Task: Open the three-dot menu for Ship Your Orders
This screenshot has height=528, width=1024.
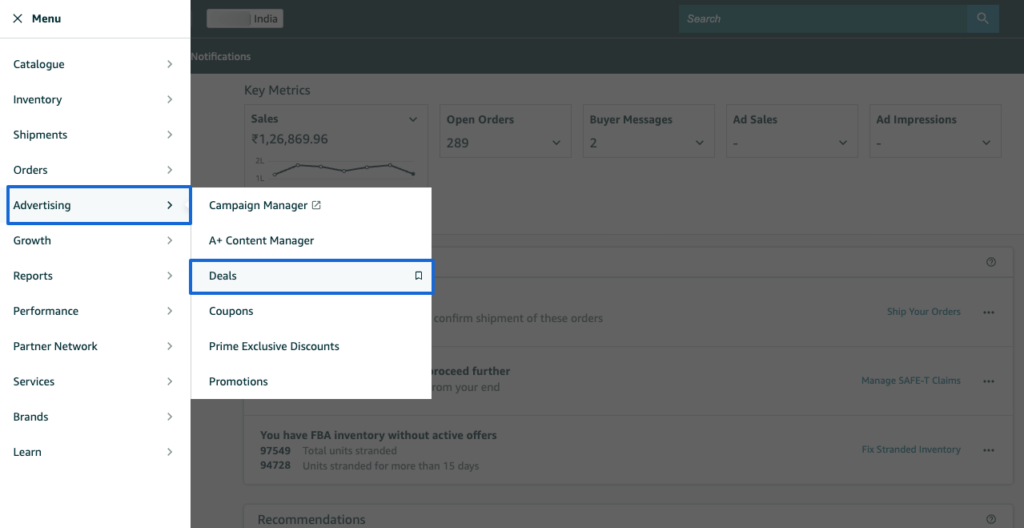Action: pos(989,312)
